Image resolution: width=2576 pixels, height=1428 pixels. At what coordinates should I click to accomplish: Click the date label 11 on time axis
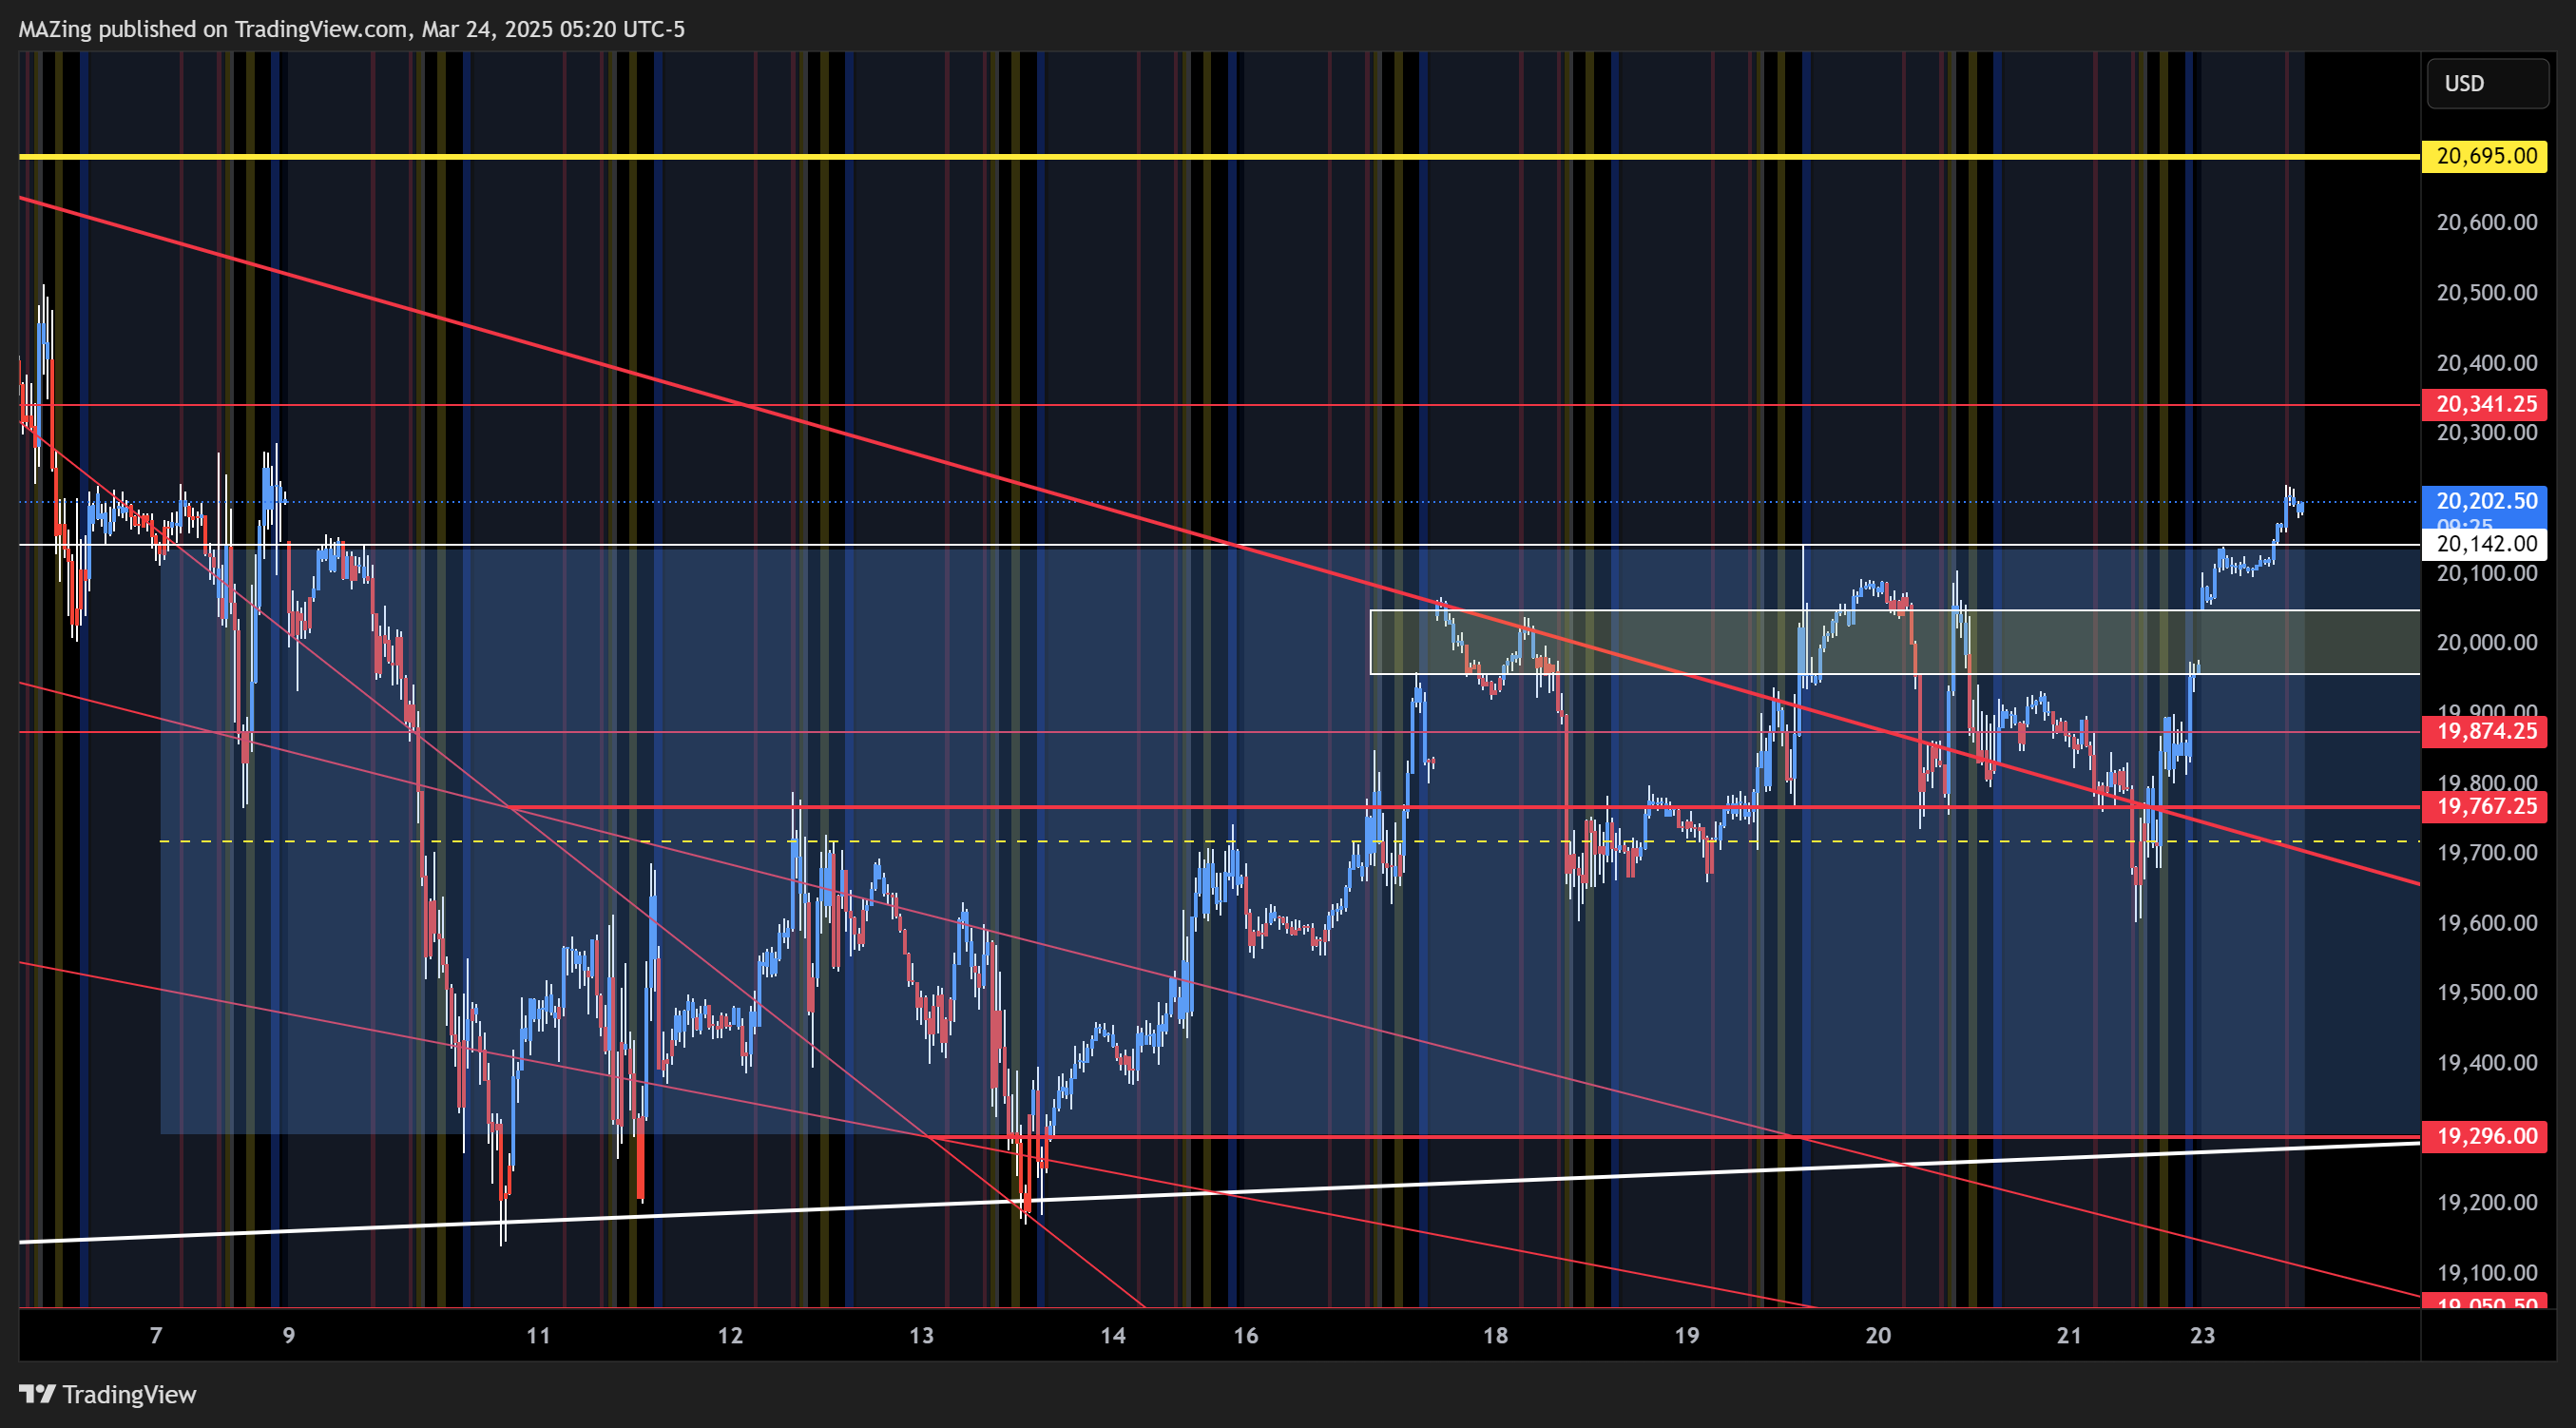coord(539,1335)
